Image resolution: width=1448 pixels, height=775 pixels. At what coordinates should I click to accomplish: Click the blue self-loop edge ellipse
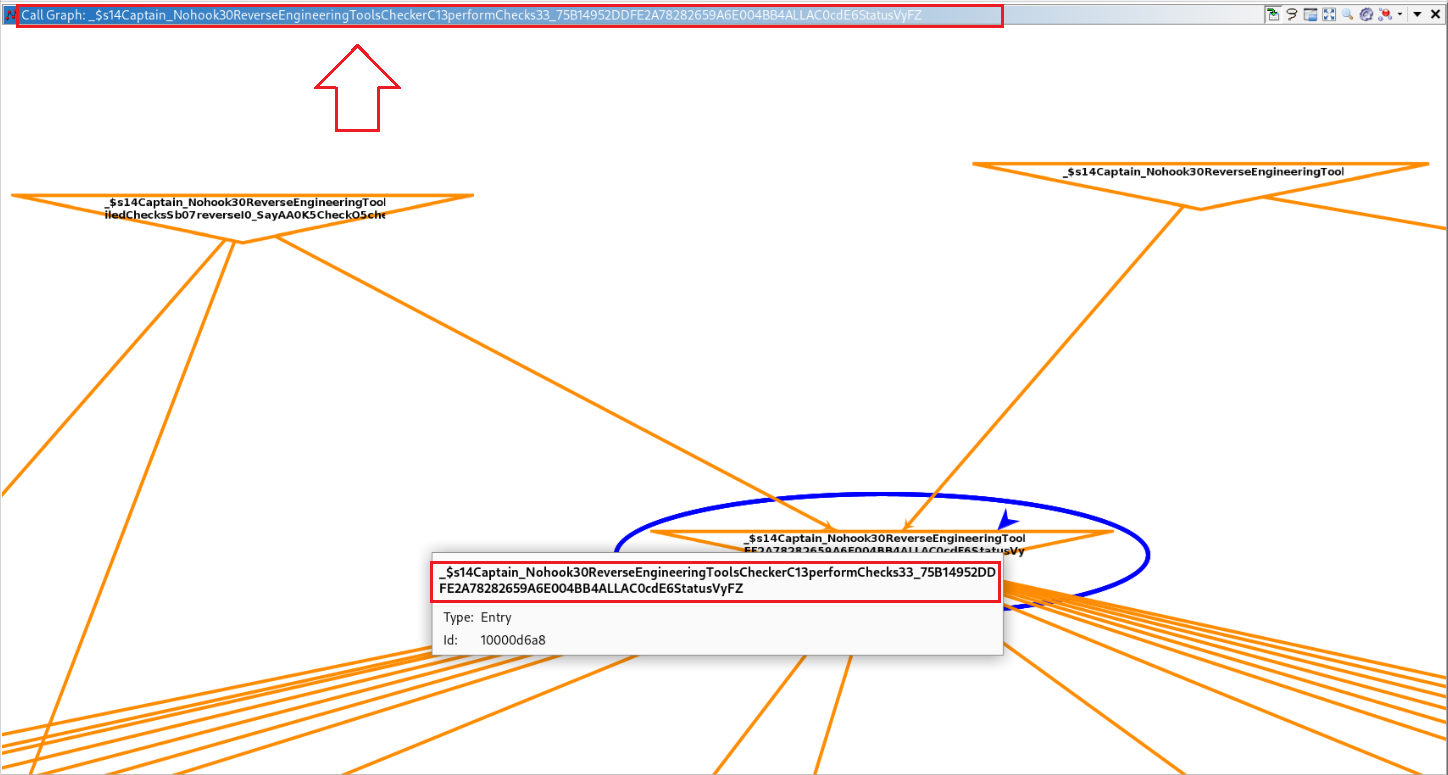pyautogui.click(x=1147, y=553)
